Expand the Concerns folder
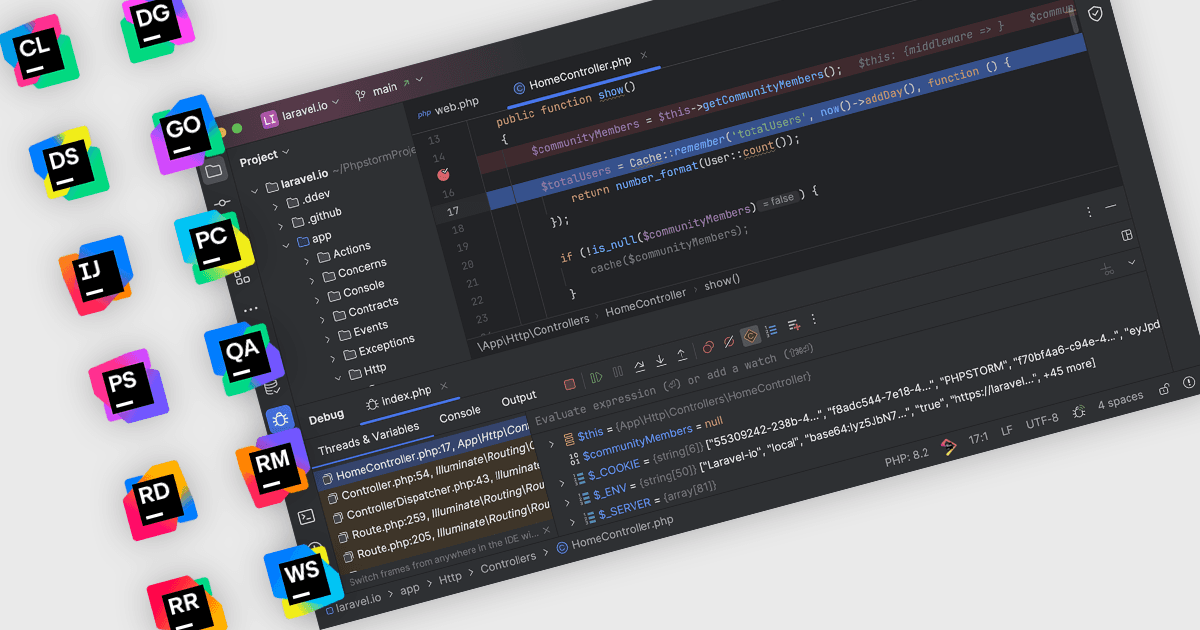 [x=312, y=280]
